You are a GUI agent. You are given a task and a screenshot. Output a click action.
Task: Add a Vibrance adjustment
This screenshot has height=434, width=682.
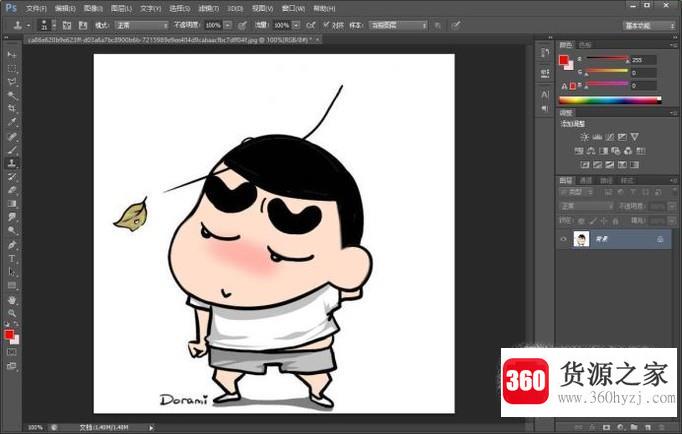[635, 137]
